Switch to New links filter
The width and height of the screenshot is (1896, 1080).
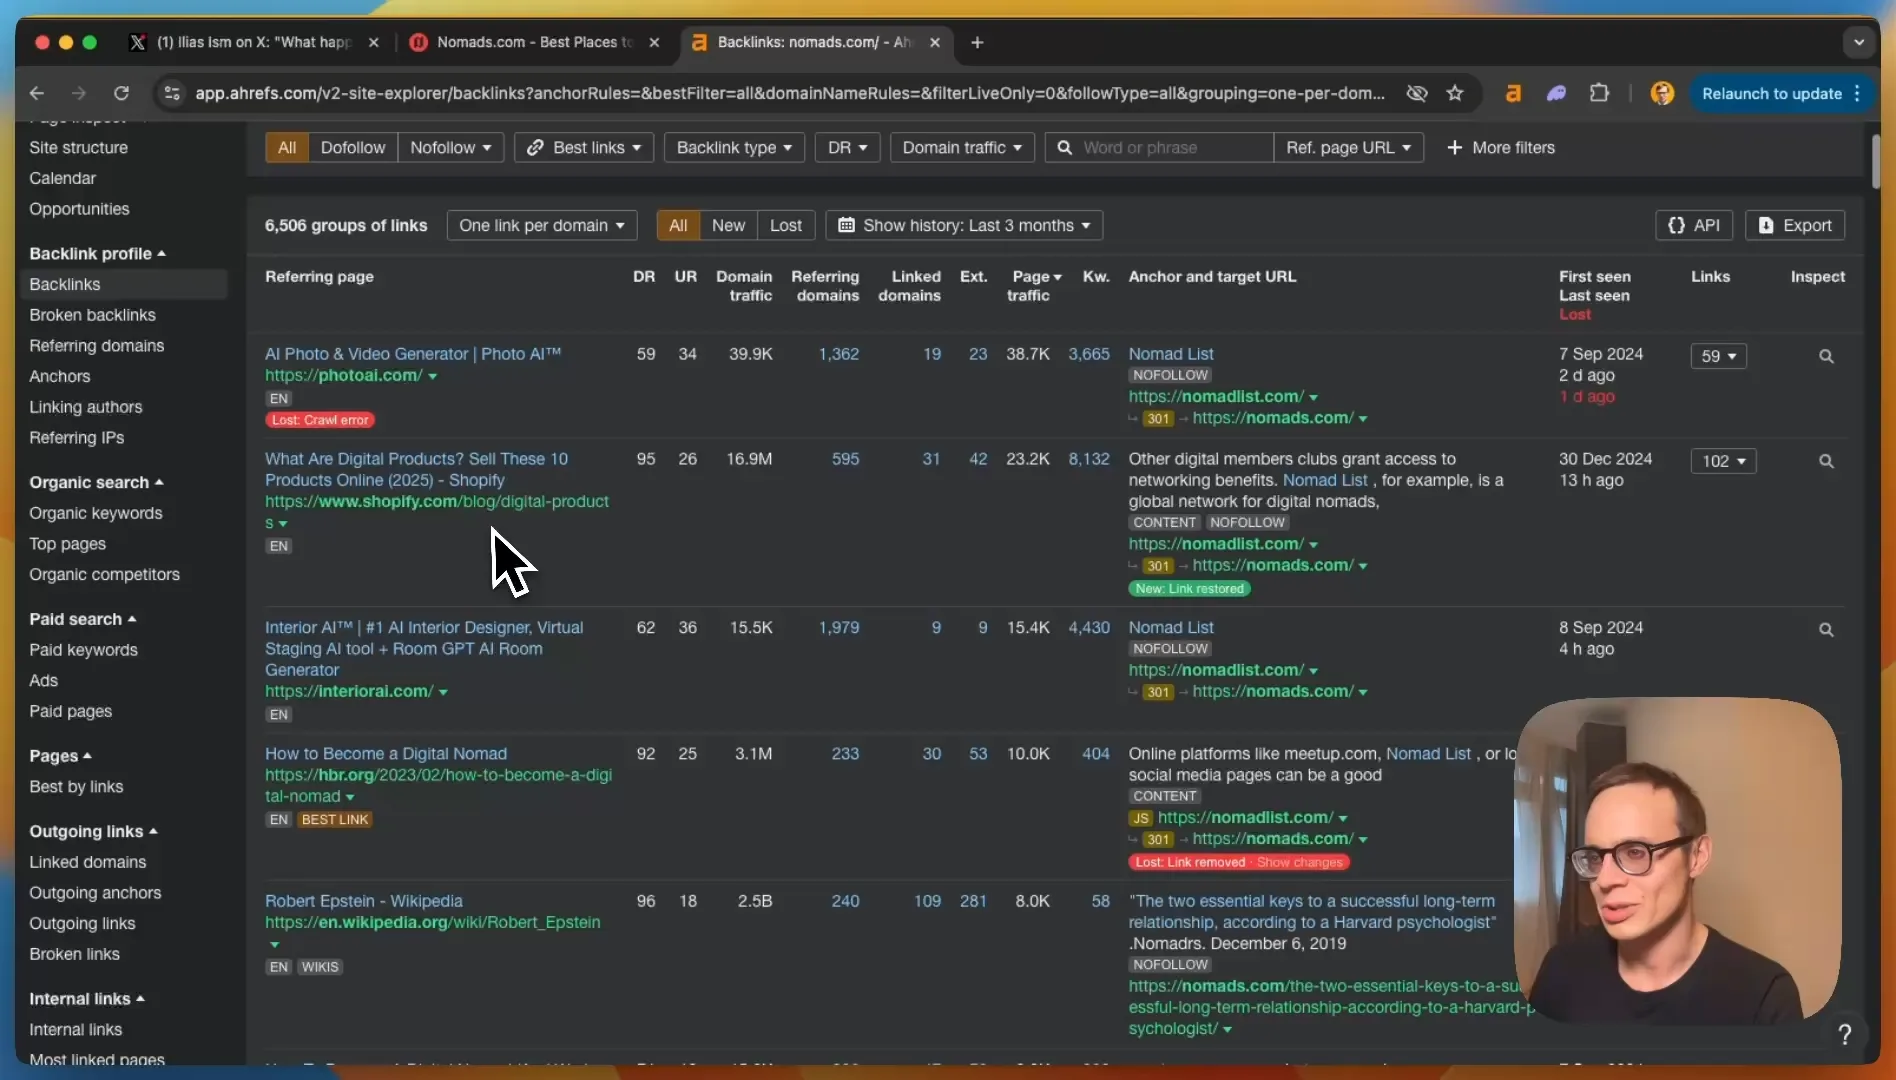(728, 225)
